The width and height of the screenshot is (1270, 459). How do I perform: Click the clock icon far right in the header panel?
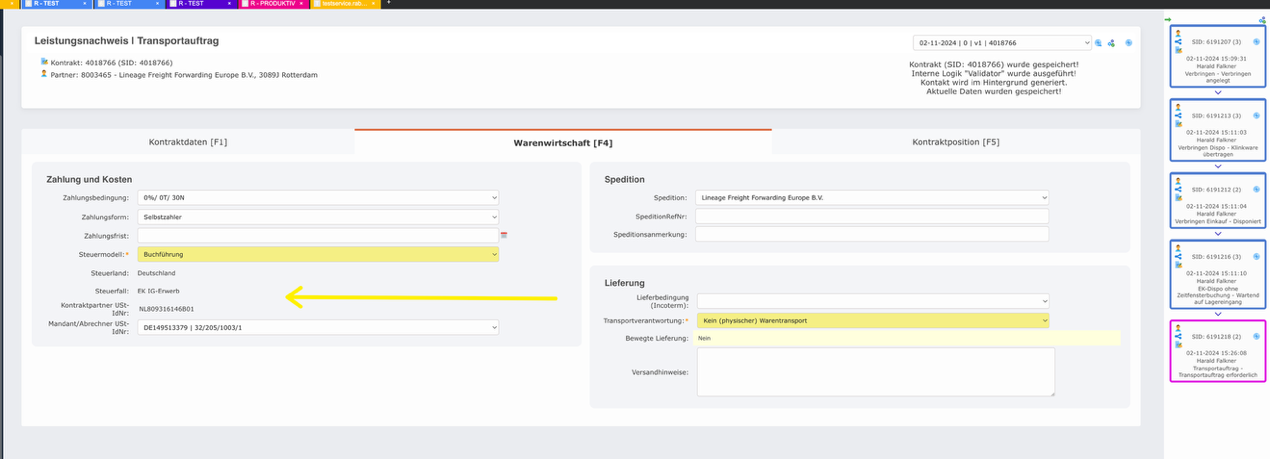[x=1128, y=43]
